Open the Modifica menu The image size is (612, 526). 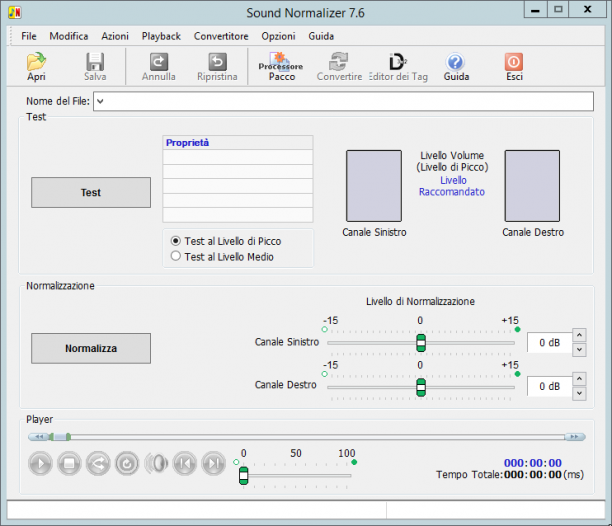69,36
